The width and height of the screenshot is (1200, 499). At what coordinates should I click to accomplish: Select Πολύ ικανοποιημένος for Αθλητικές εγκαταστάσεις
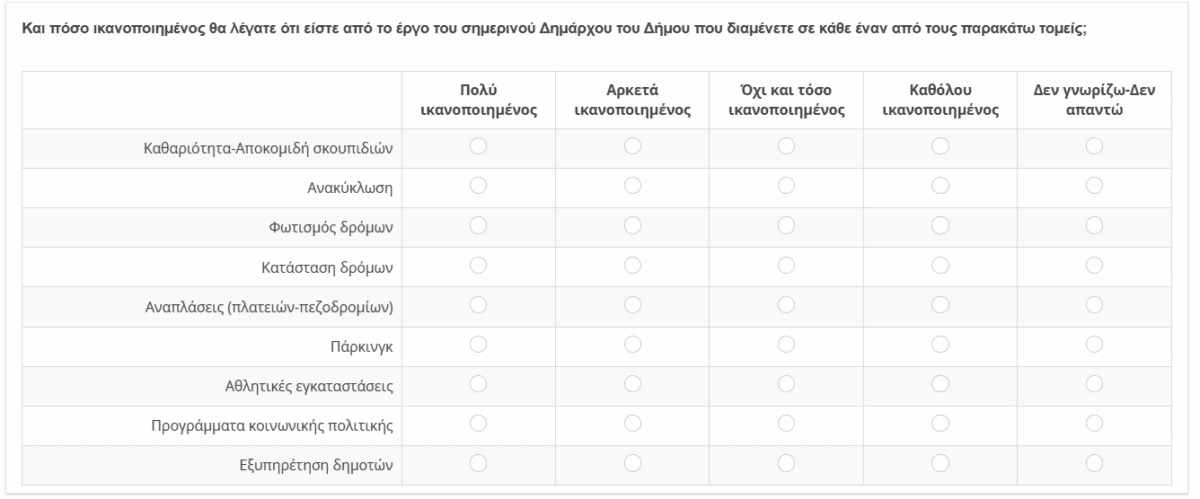point(477,383)
